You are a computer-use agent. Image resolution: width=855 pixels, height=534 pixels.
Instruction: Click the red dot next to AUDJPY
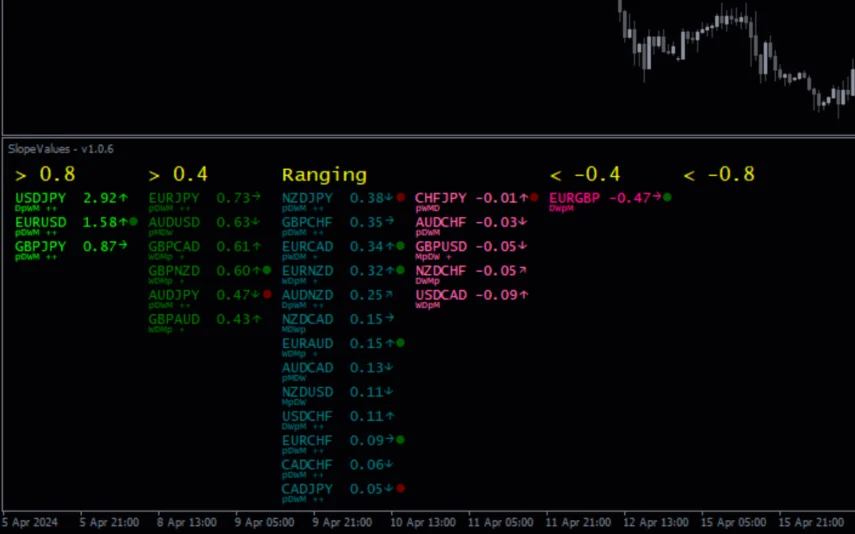tap(267, 295)
